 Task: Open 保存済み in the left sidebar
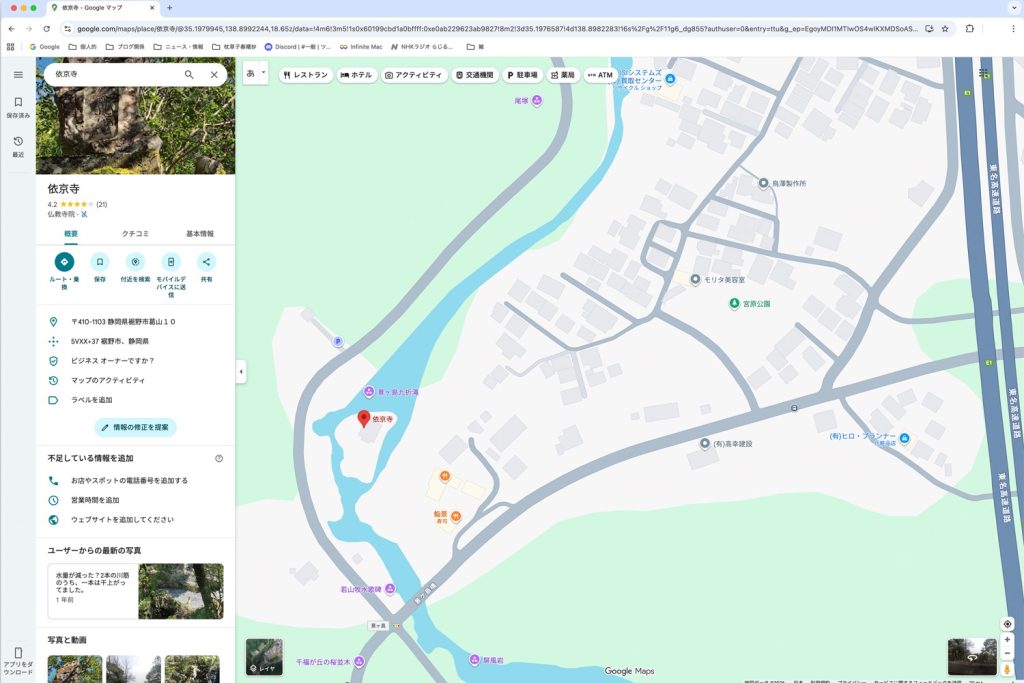click(18, 107)
